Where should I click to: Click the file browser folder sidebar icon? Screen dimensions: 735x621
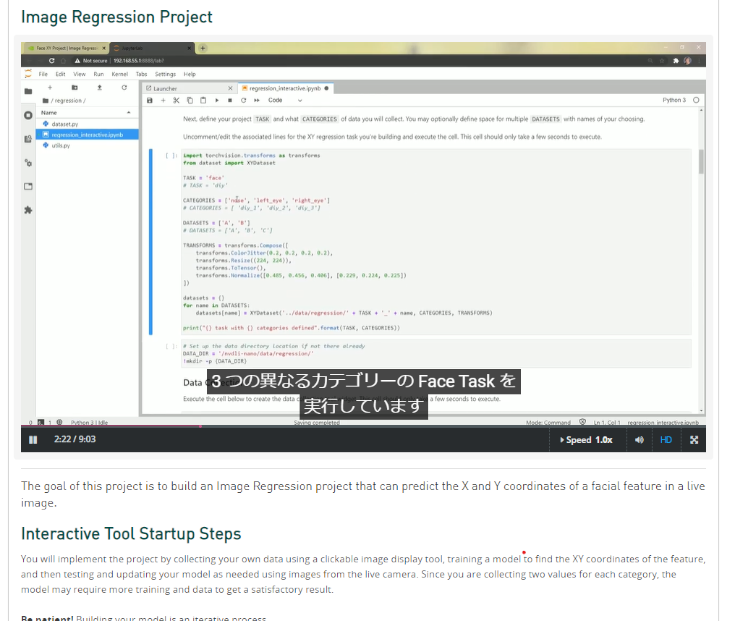point(28,91)
